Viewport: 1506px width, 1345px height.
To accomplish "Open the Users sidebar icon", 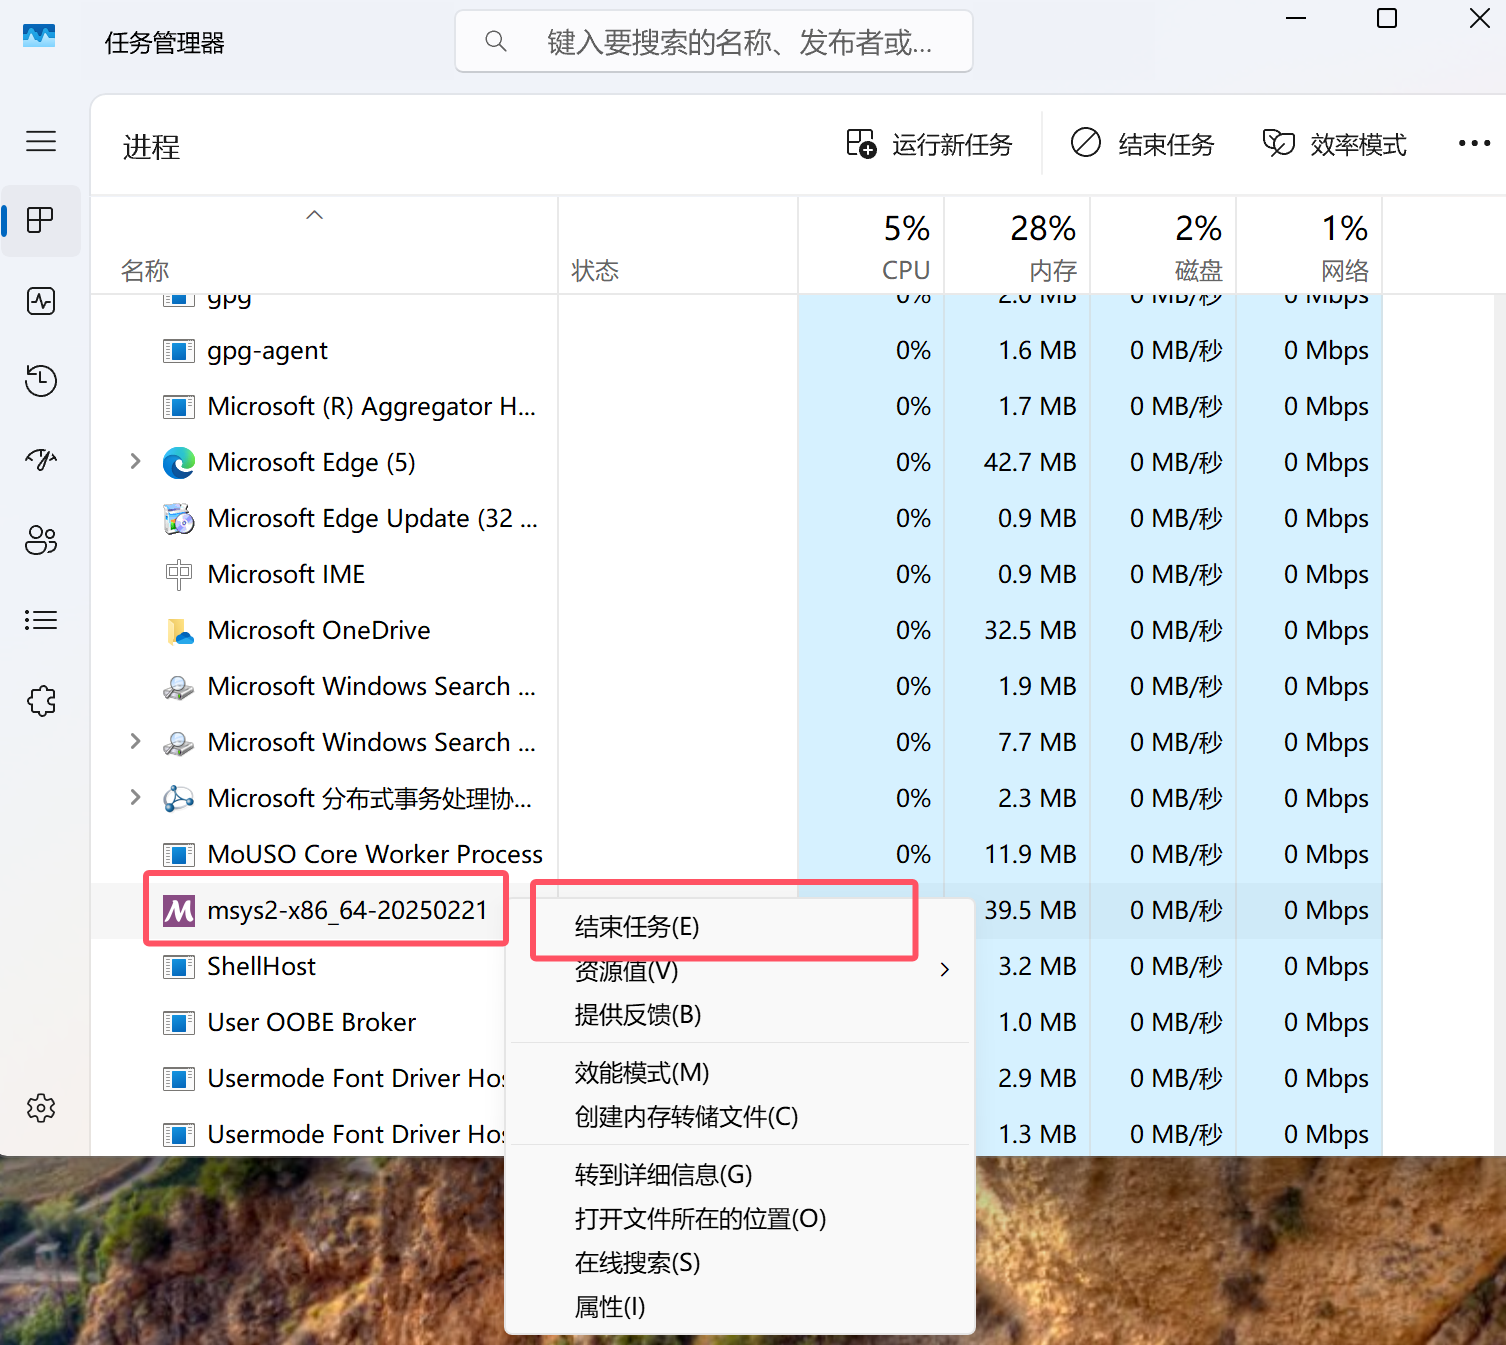I will 41,540.
